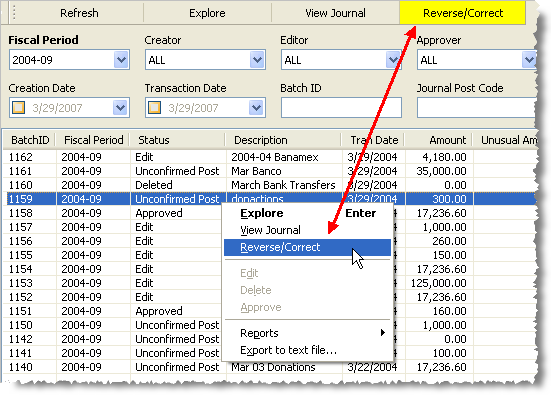Choose Export to text file…
The height and width of the screenshot is (395, 551).
point(307,350)
